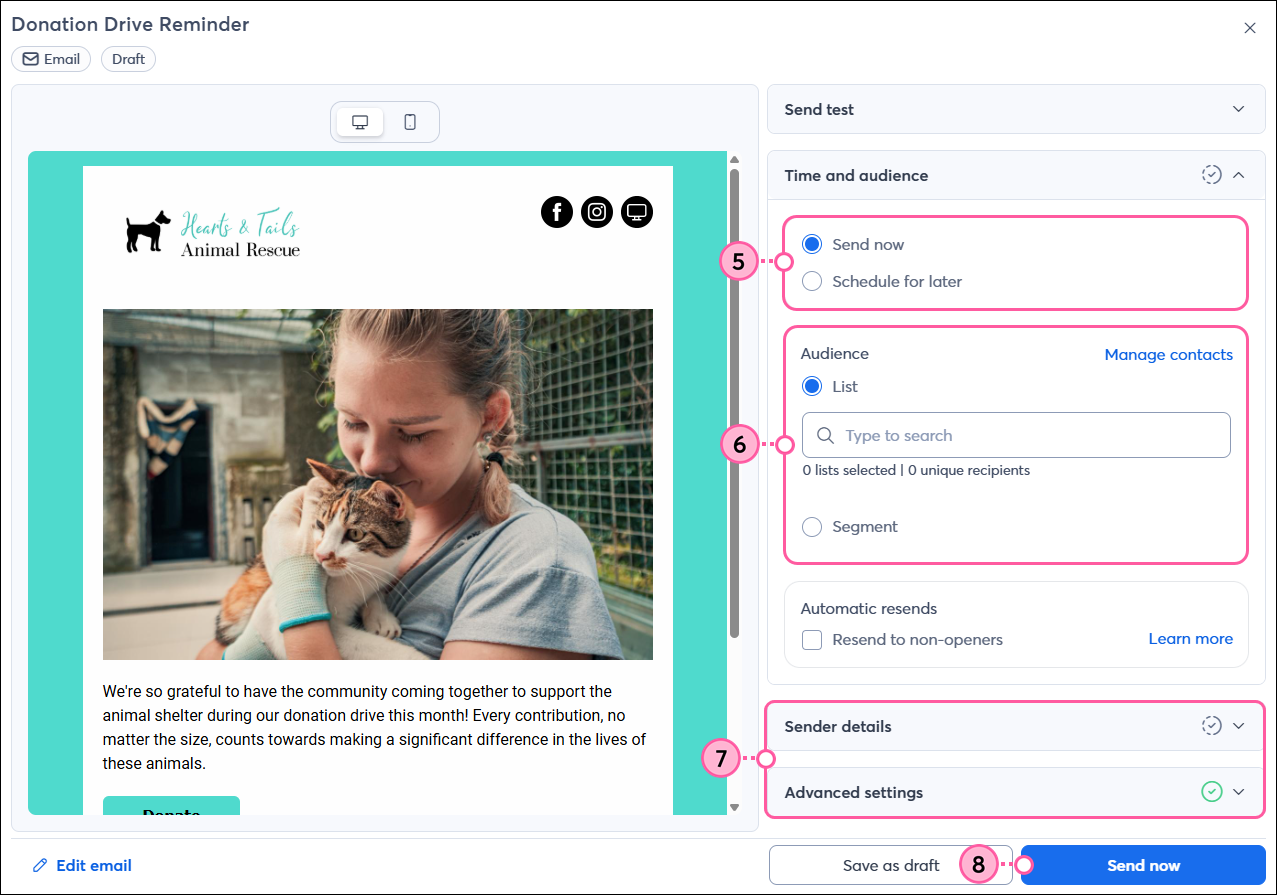Click the Draft status badge
This screenshot has height=895, width=1277.
point(128,58)
